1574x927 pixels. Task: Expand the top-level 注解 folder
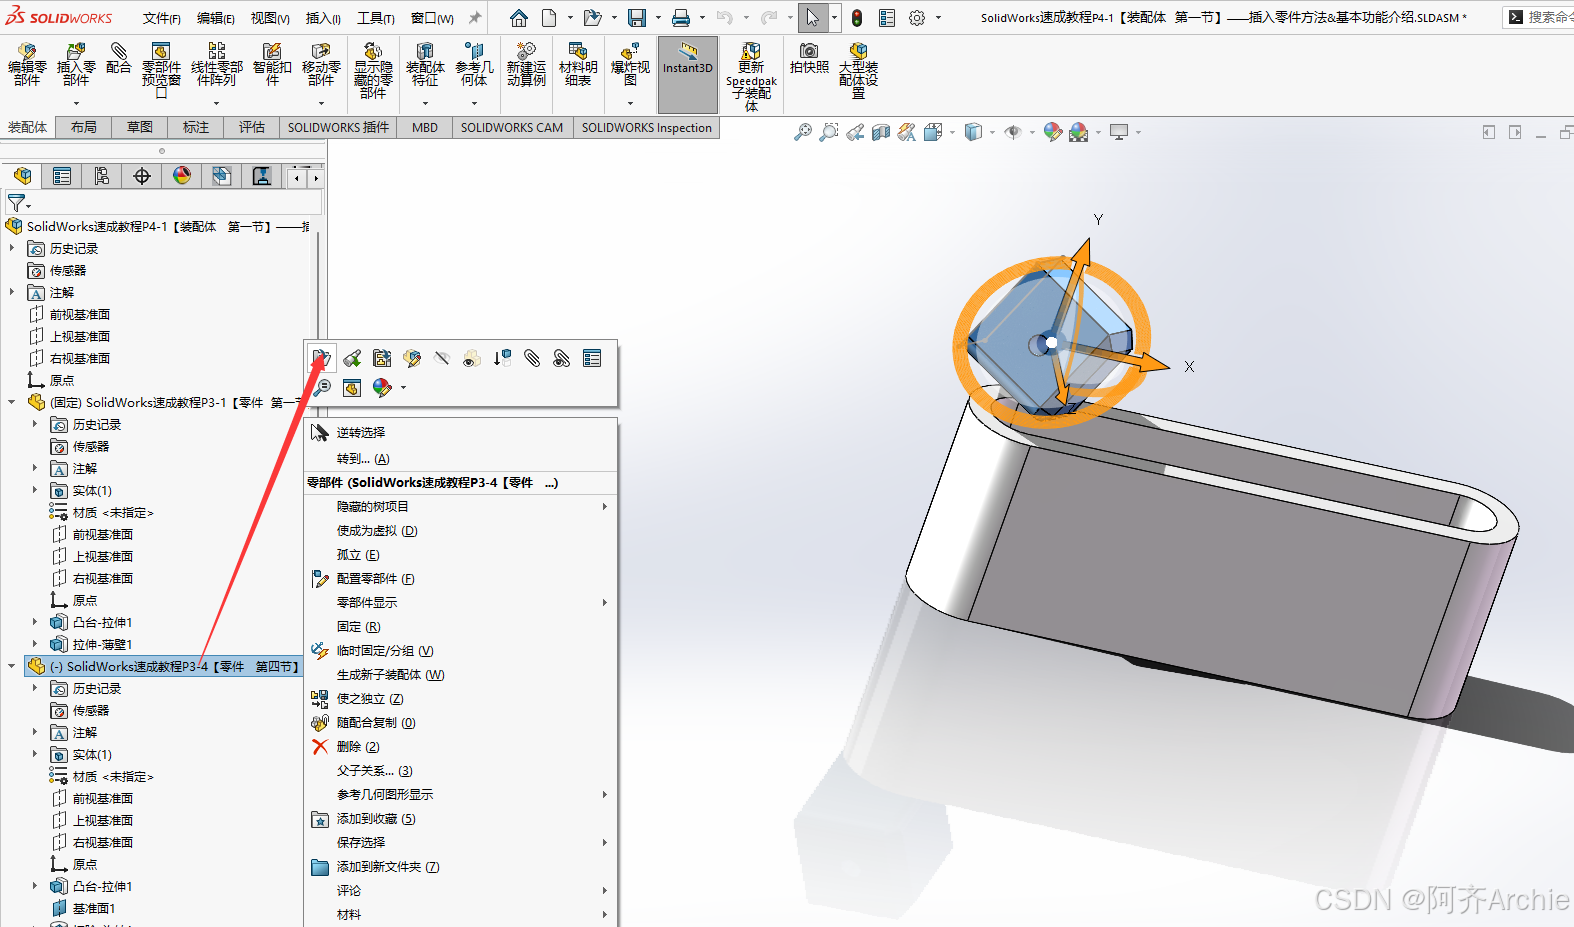coord(12,292)
